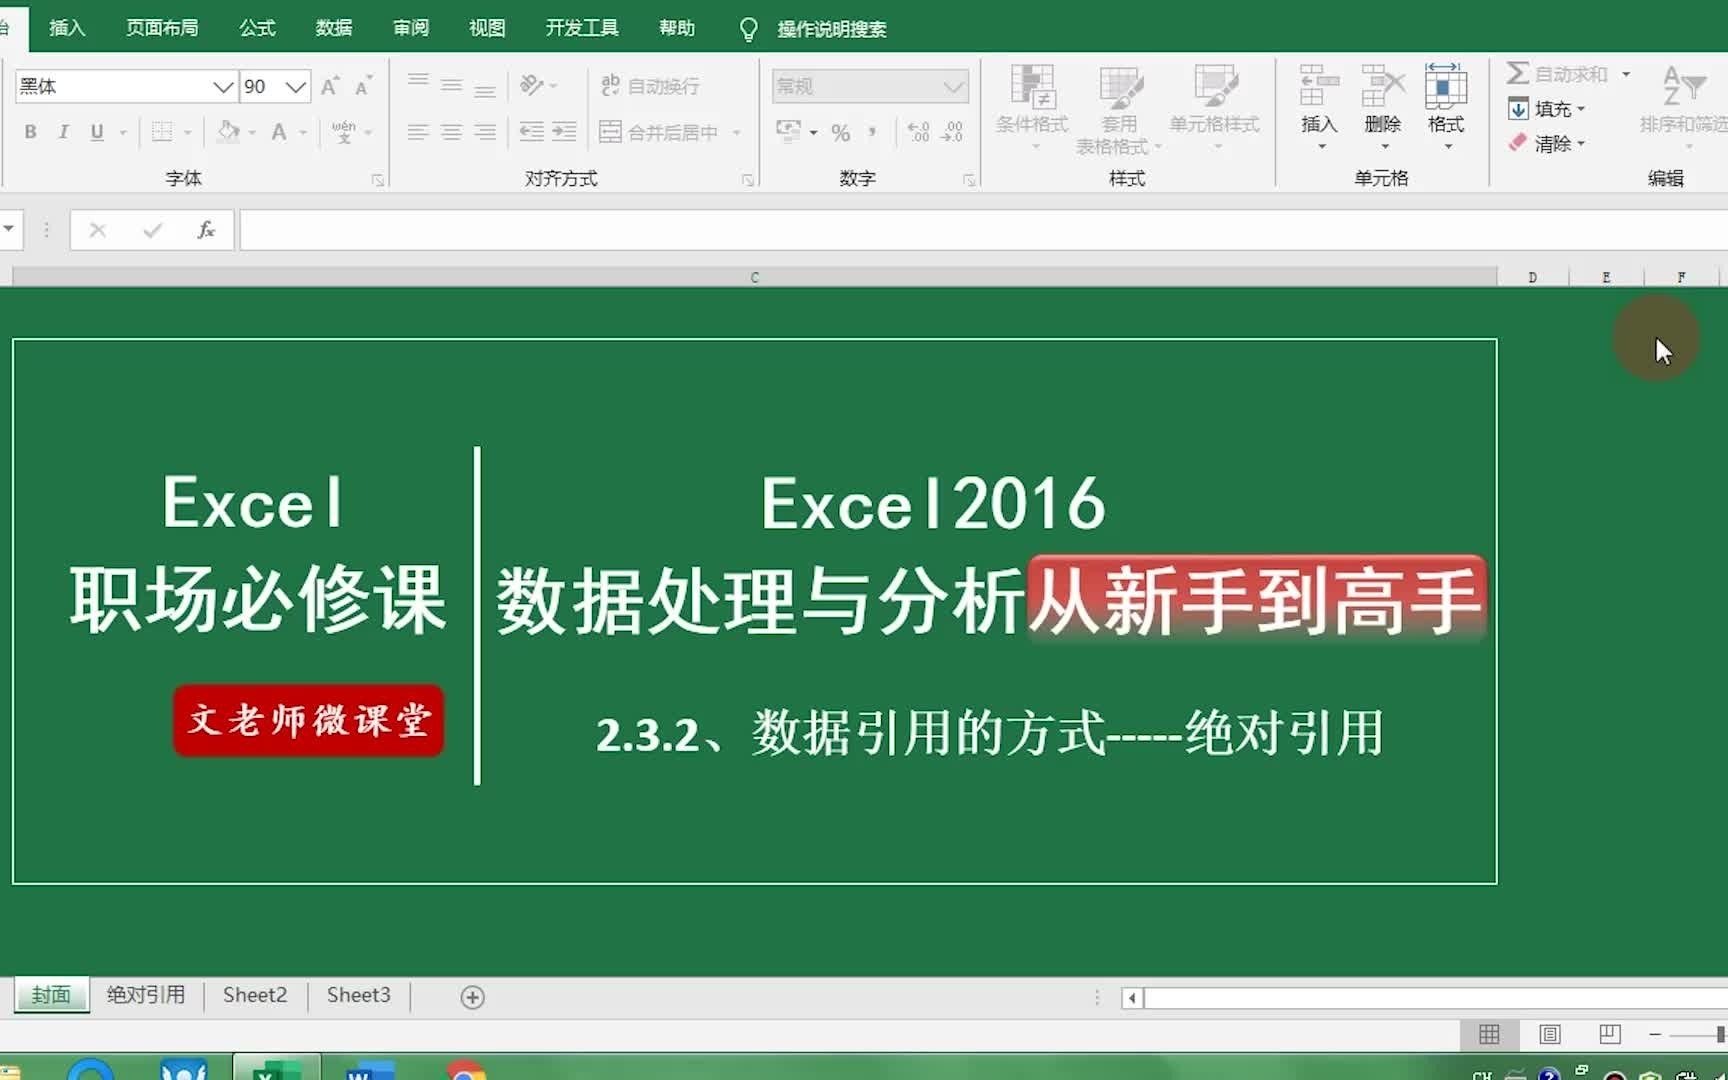Screen dimensions: 1728x1080
Task: Click the font color A icon
Action: click(279, 132)
